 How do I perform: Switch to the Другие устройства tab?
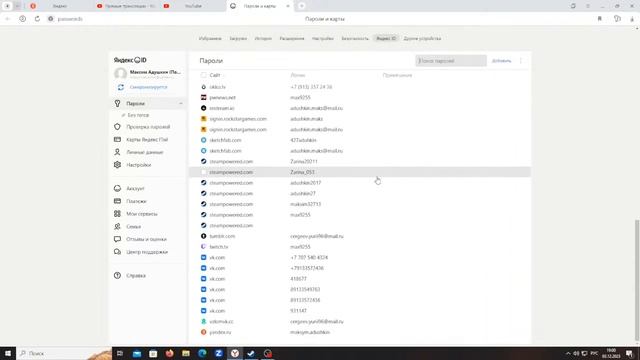[422, 38]
